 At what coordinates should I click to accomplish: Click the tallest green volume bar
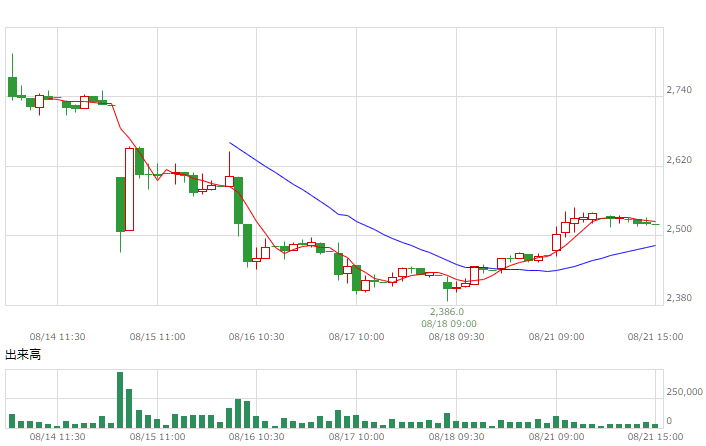click(120, 400)
